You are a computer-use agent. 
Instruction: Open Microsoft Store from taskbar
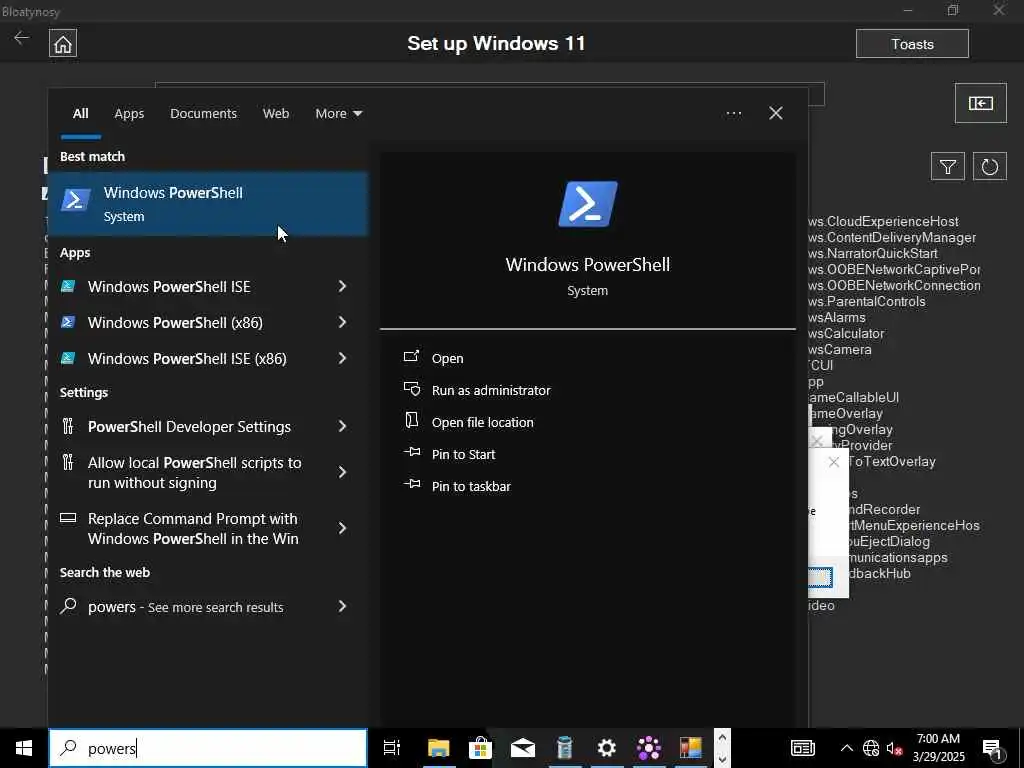click(x=480, y=748)
